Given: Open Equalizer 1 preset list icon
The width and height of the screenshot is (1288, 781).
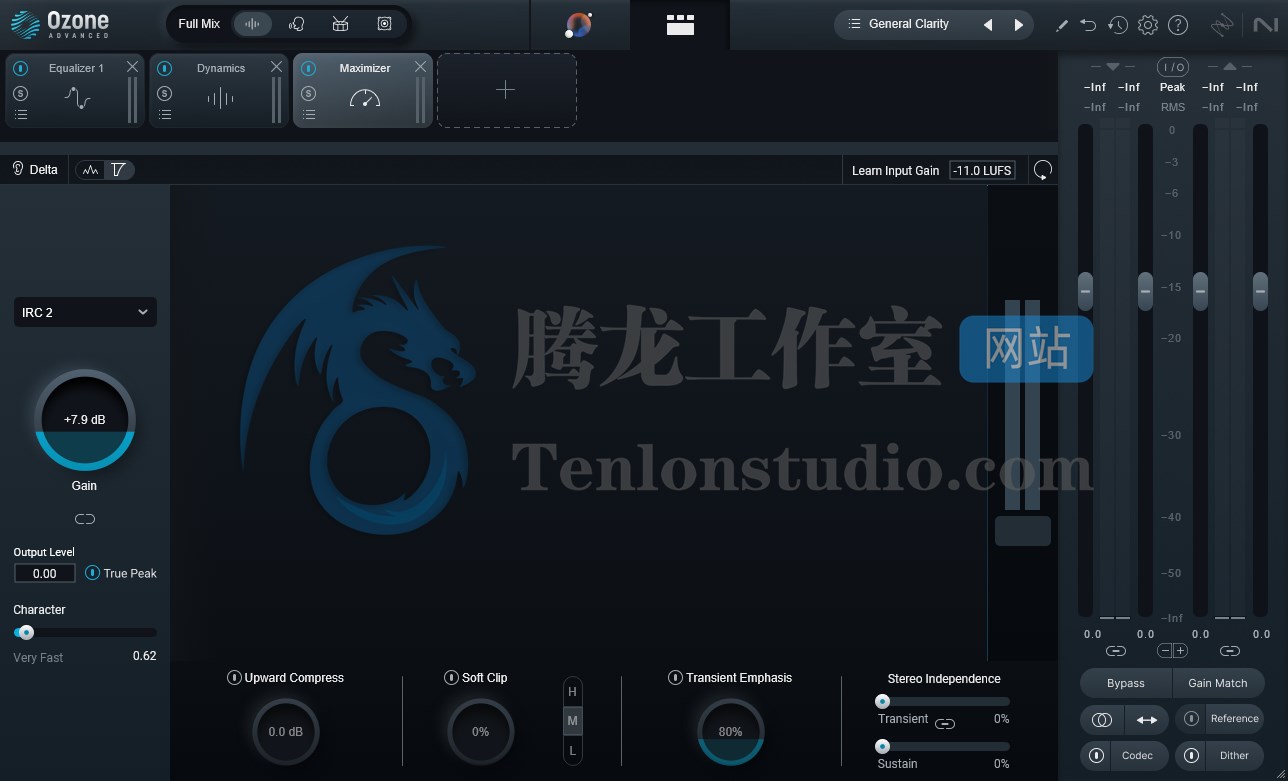Looking at the screenshot, I should click(x=21, y=115).
